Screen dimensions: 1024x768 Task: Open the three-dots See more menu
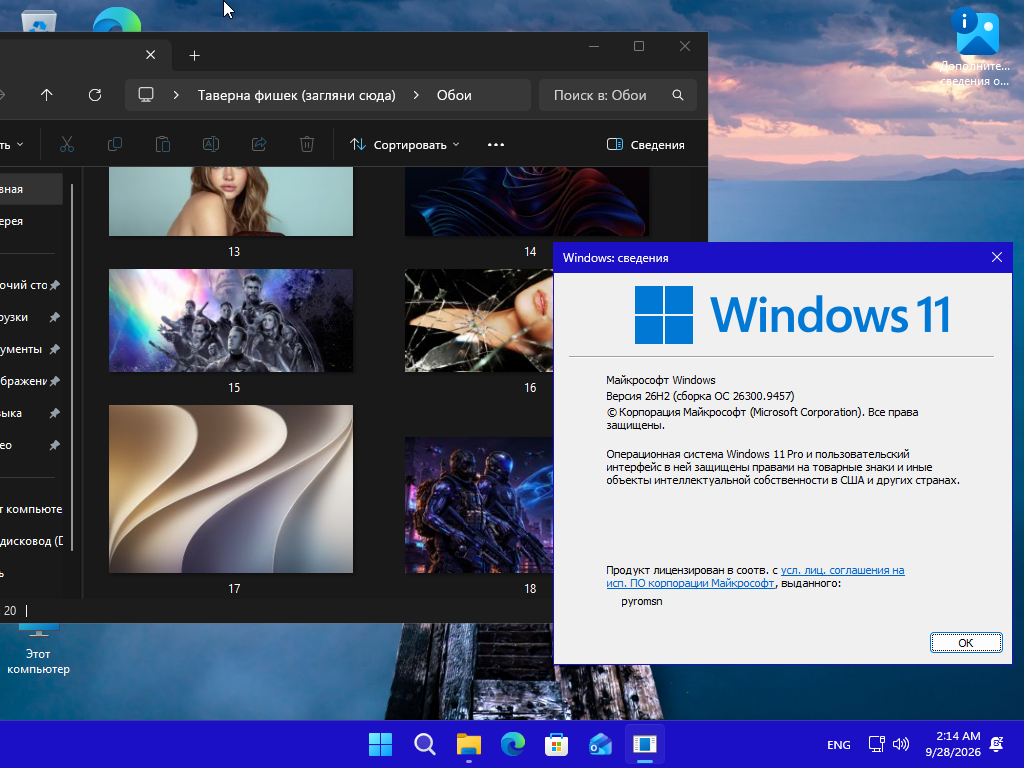tap(496, 144)
